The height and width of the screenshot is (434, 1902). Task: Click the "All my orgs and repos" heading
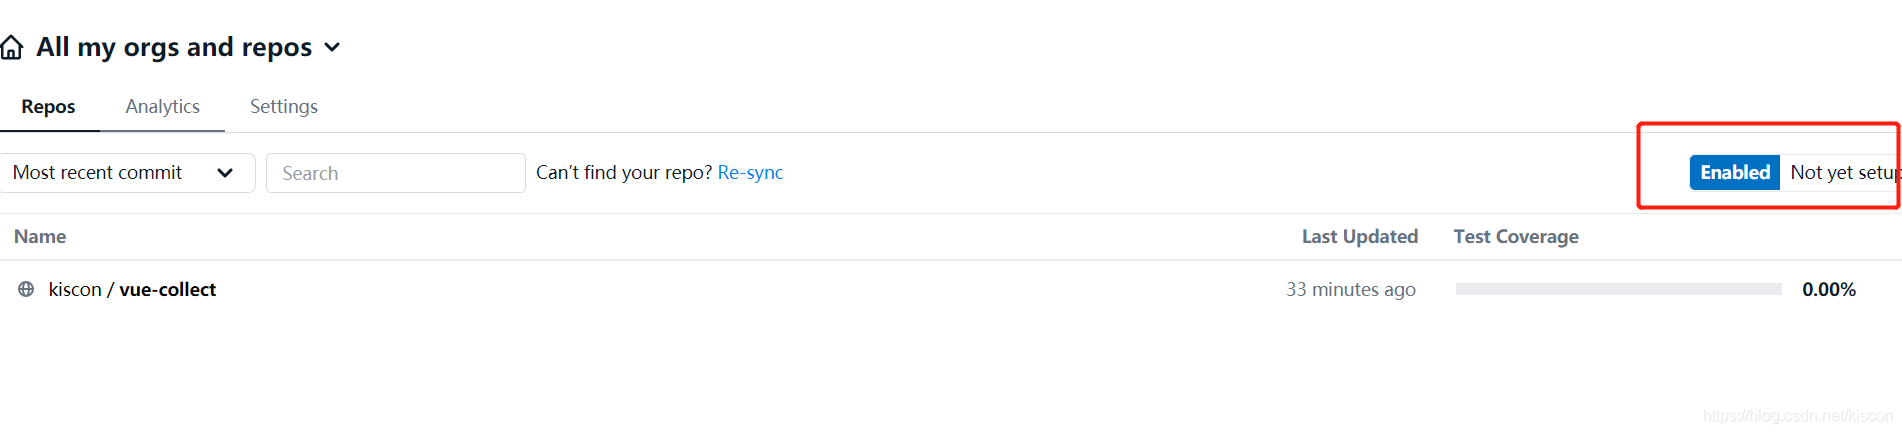(x=174, y=47)
